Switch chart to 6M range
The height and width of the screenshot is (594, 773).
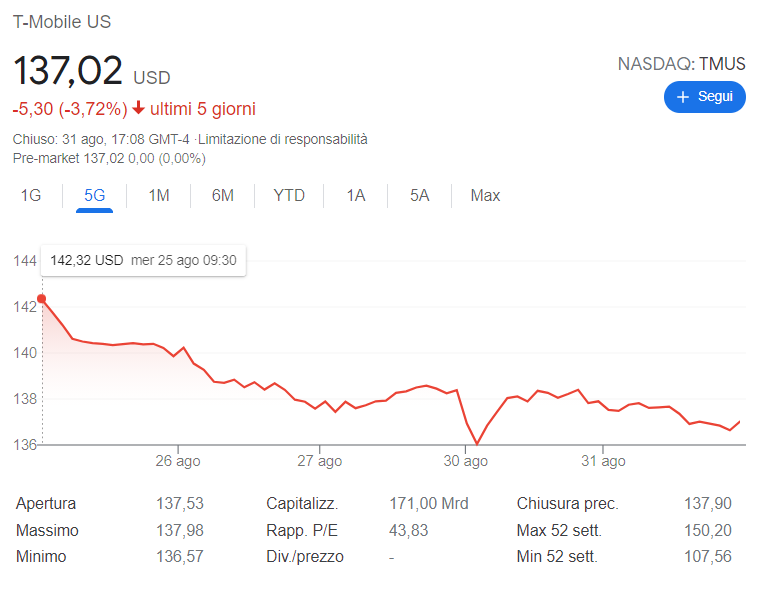click(x=223, y=196)
